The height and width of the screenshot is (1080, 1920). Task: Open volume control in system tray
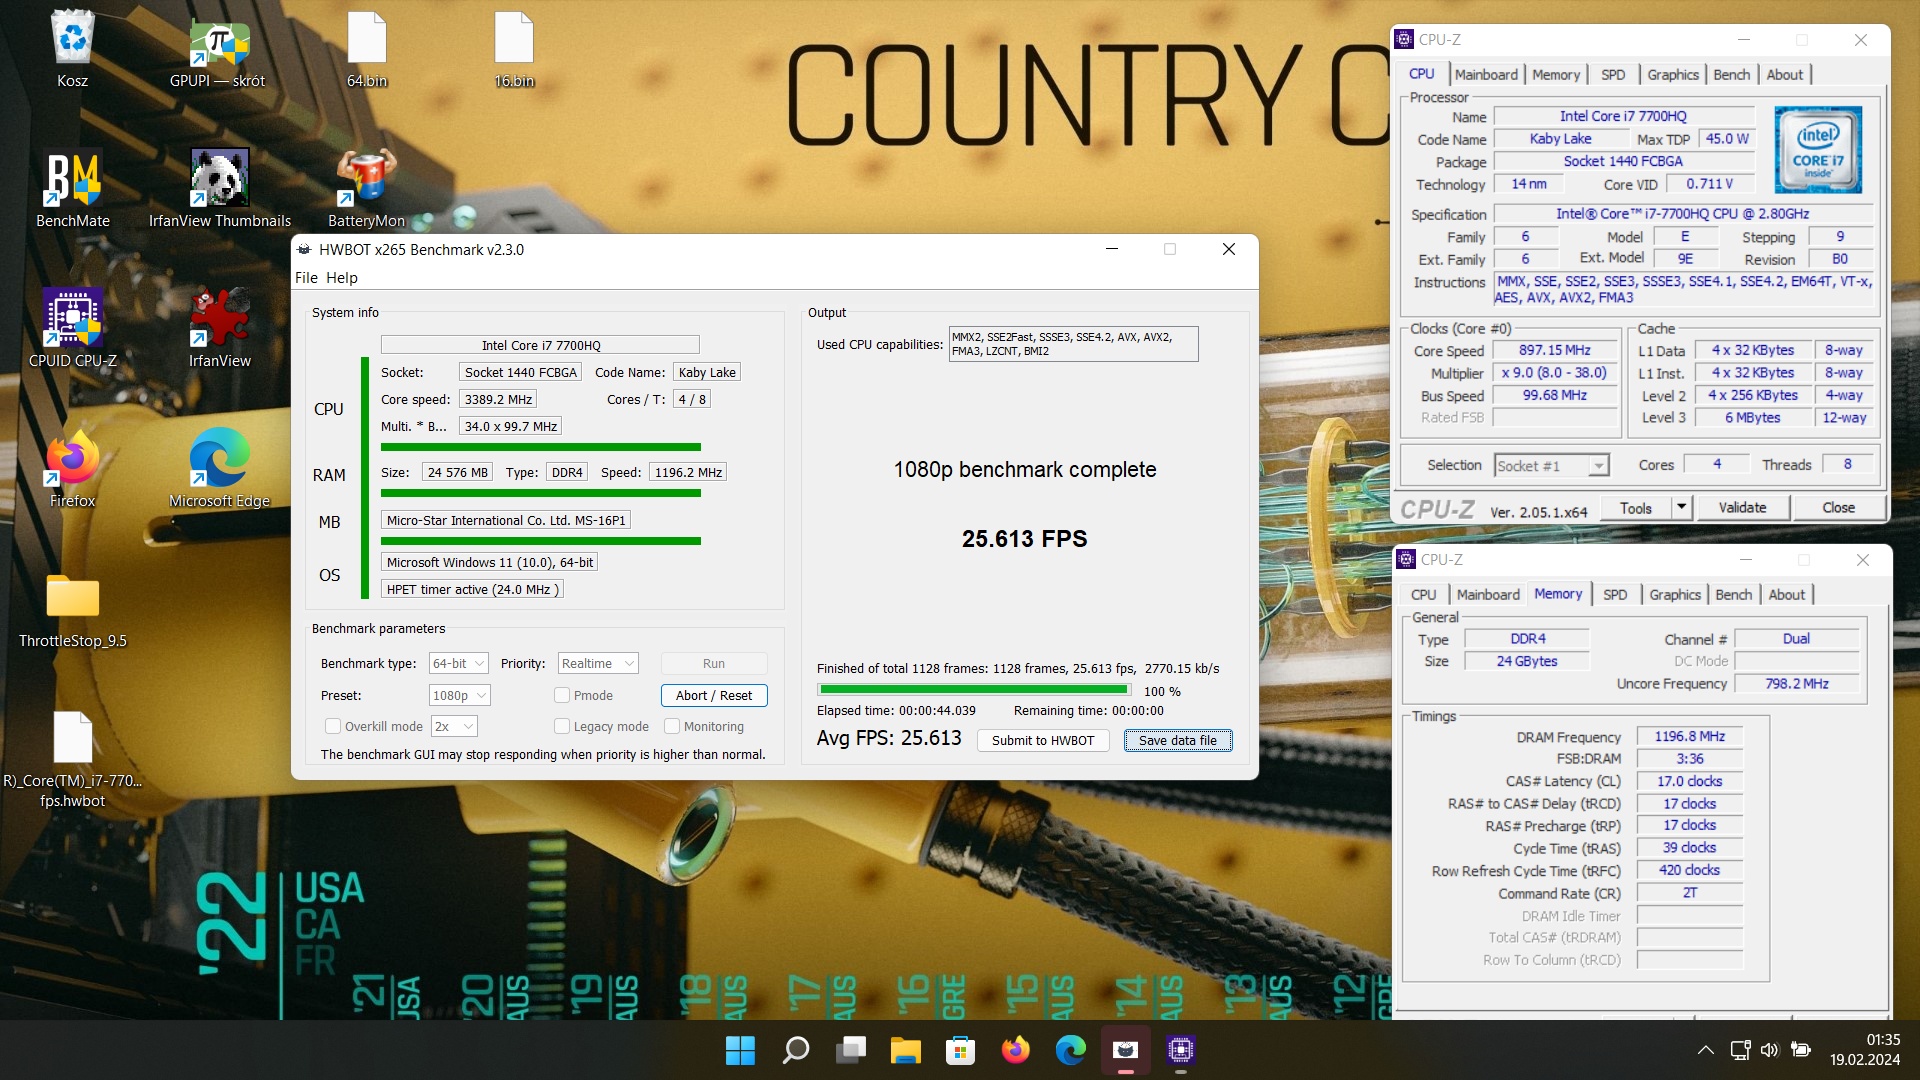1770,1050
